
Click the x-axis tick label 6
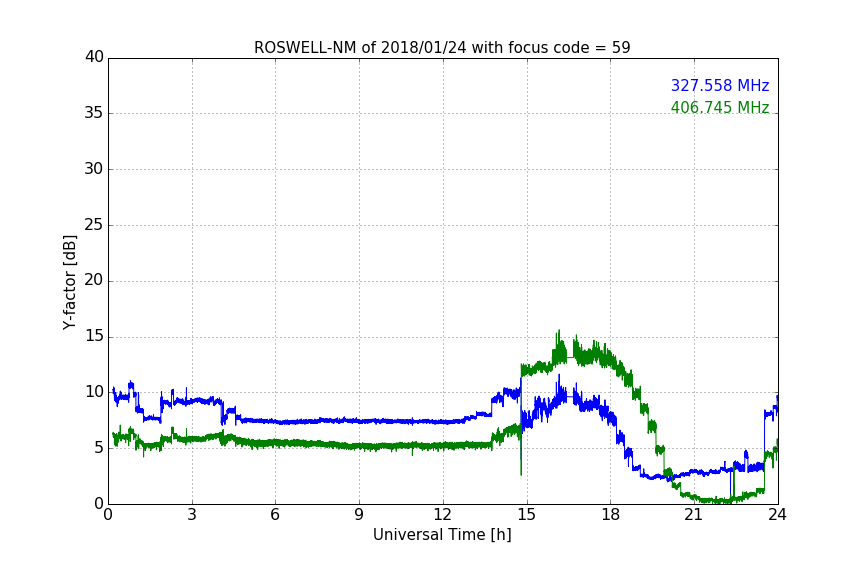(275, 515)
